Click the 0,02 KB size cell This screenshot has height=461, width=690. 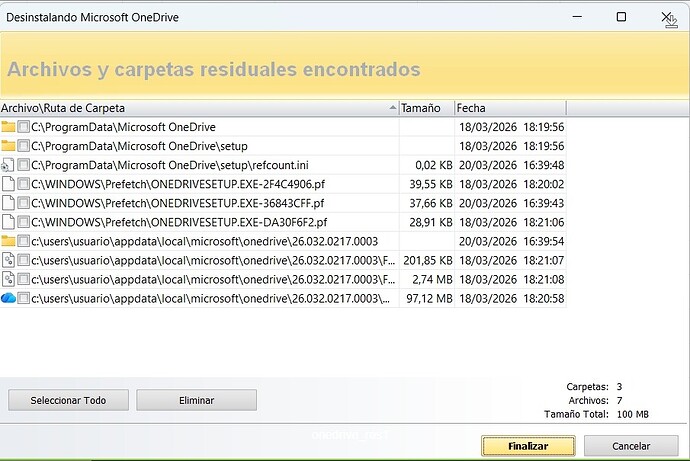pyautogui.click(x=426, y=165)
